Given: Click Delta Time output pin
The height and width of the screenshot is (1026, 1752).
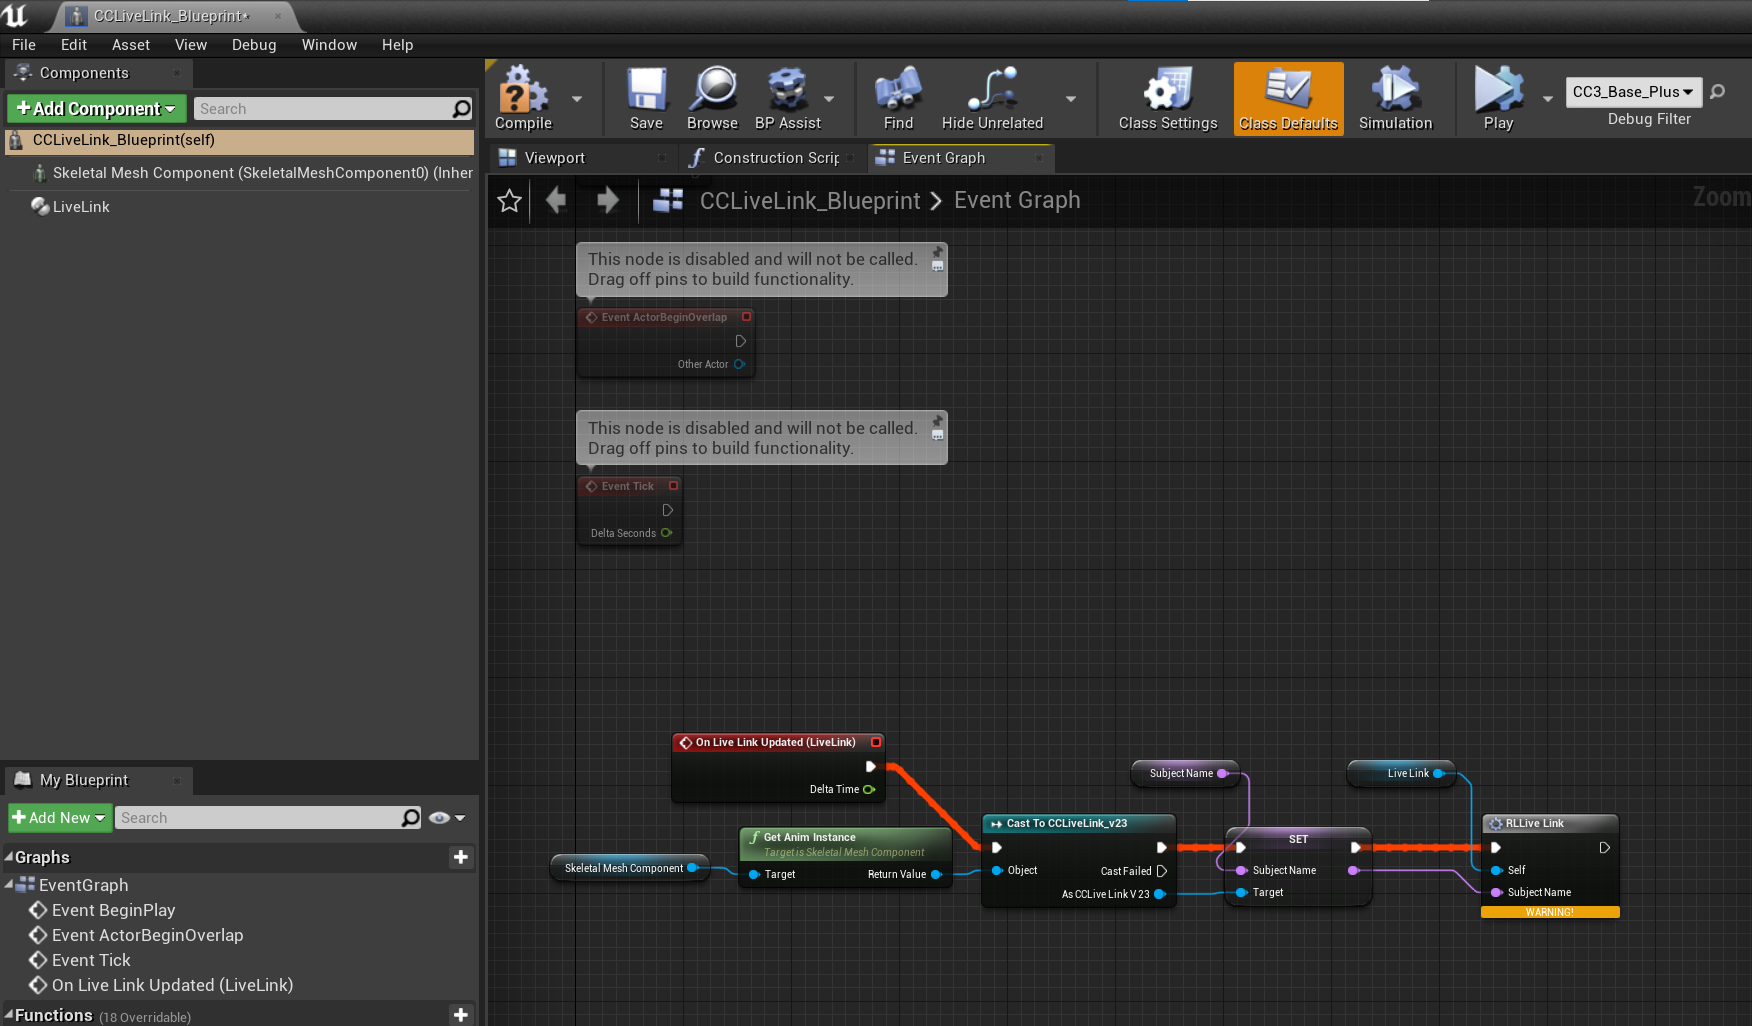Looking at the screenshot, I should click(869, 789).
